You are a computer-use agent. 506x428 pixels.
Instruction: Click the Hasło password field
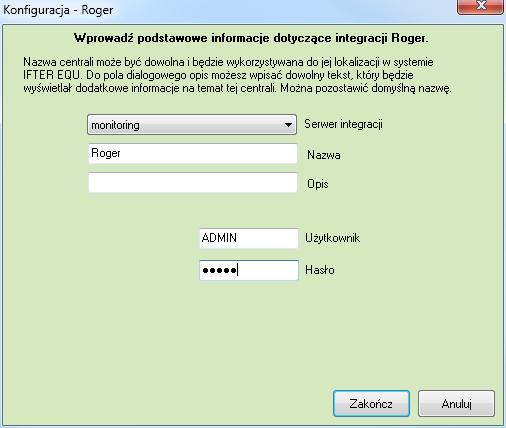pyautogui.click(x=249, y=270)
